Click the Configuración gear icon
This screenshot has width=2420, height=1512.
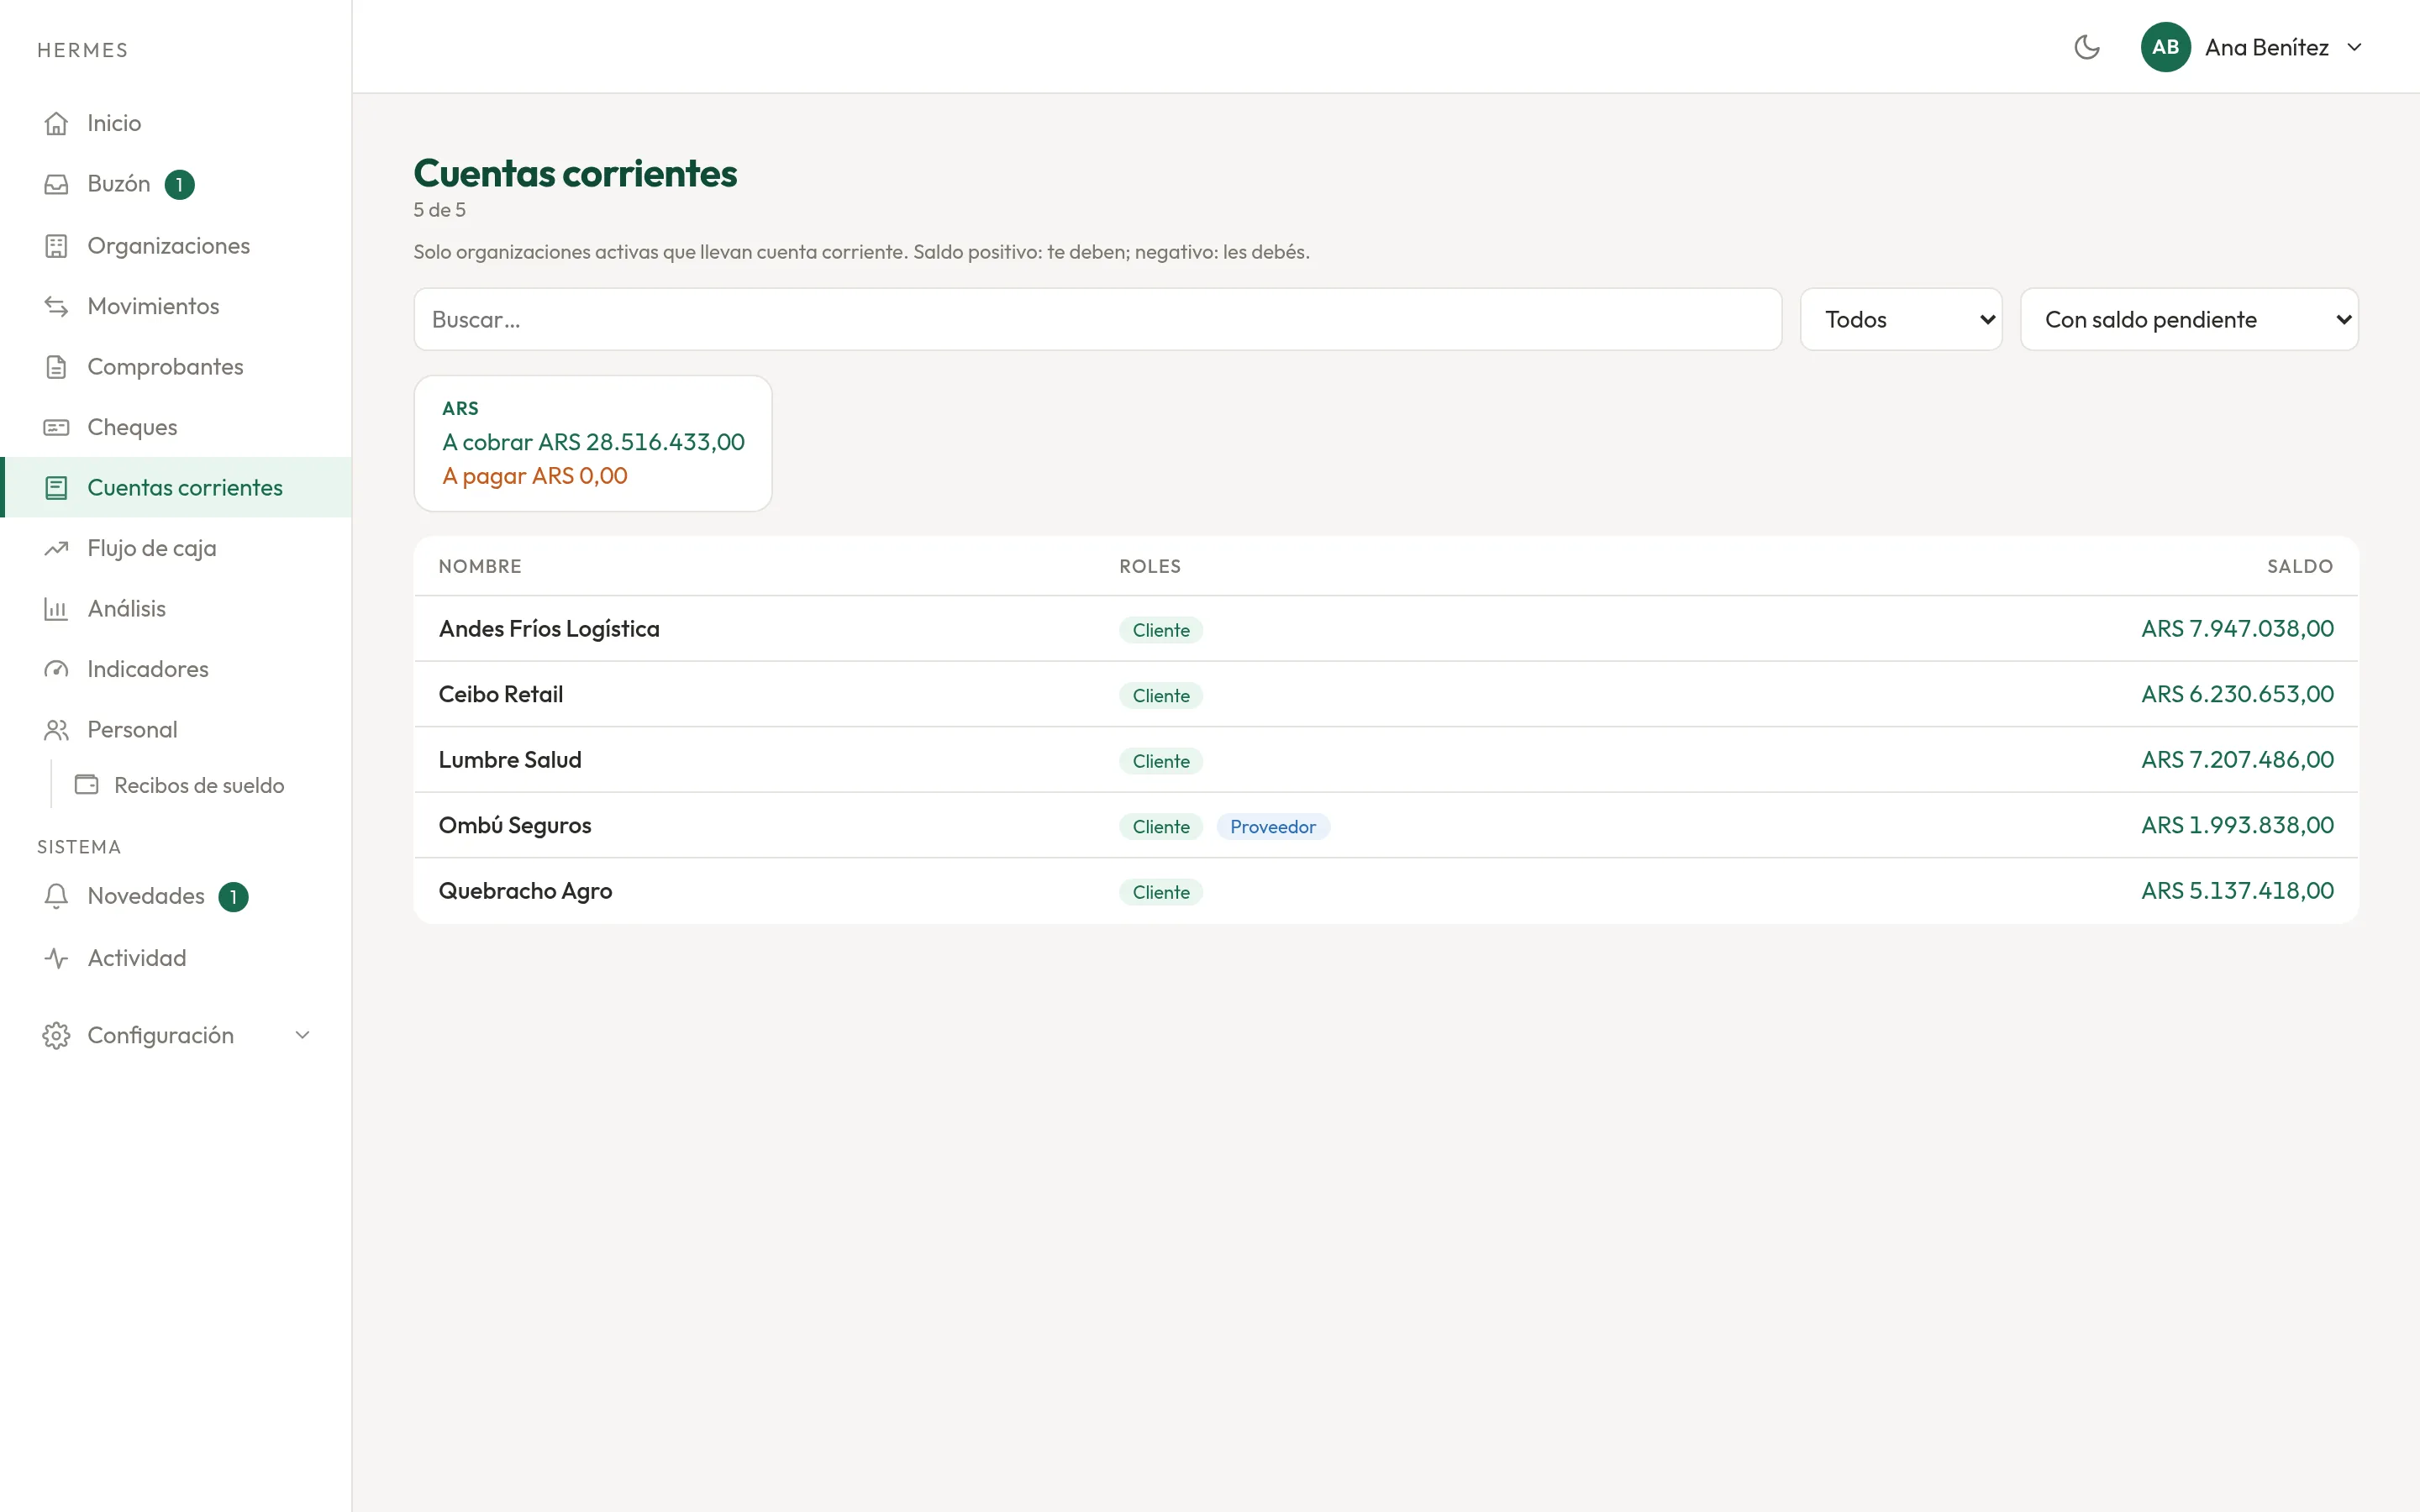click(x=56, y=1035)
